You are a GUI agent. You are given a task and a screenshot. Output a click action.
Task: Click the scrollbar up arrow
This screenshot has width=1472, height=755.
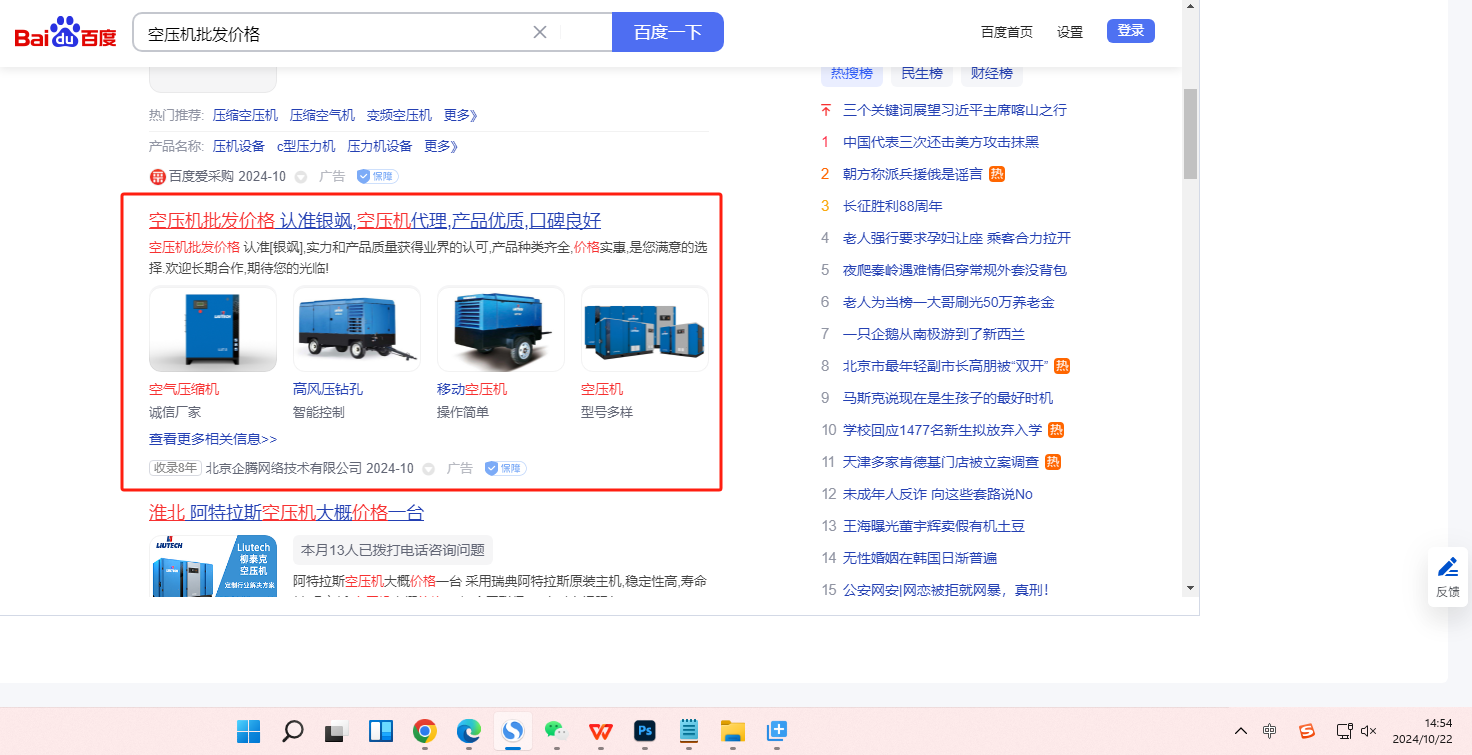point(1190,7)
